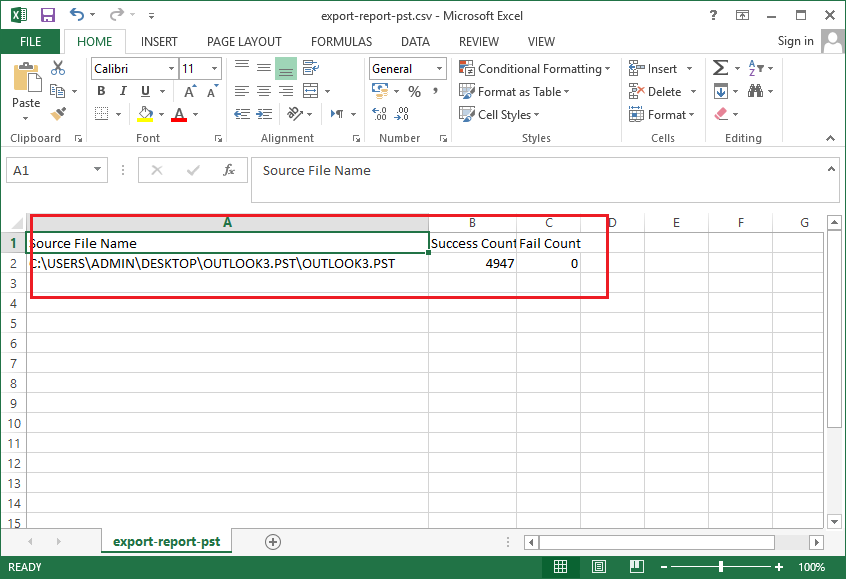Click the Borders icon
This screenshot has width=846, height=579.
[101, 114]
